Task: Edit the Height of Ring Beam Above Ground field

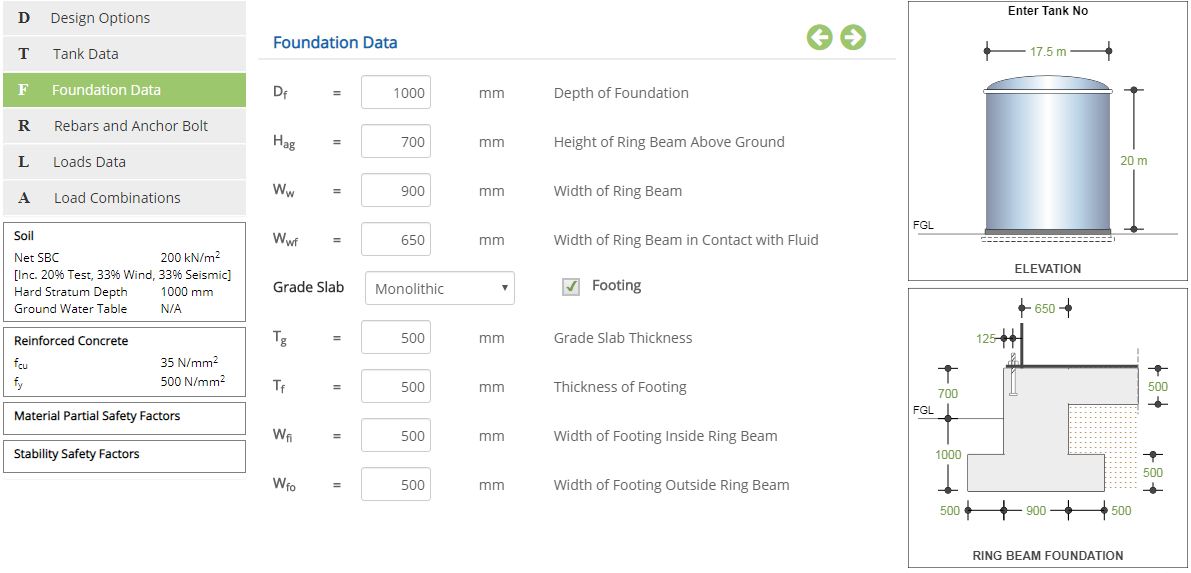Action: tap(396, 142)
